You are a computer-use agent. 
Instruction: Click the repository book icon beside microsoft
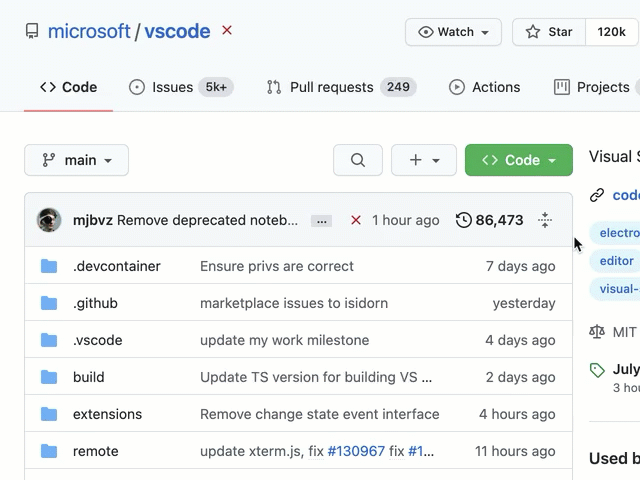click(x=32, y=31)
